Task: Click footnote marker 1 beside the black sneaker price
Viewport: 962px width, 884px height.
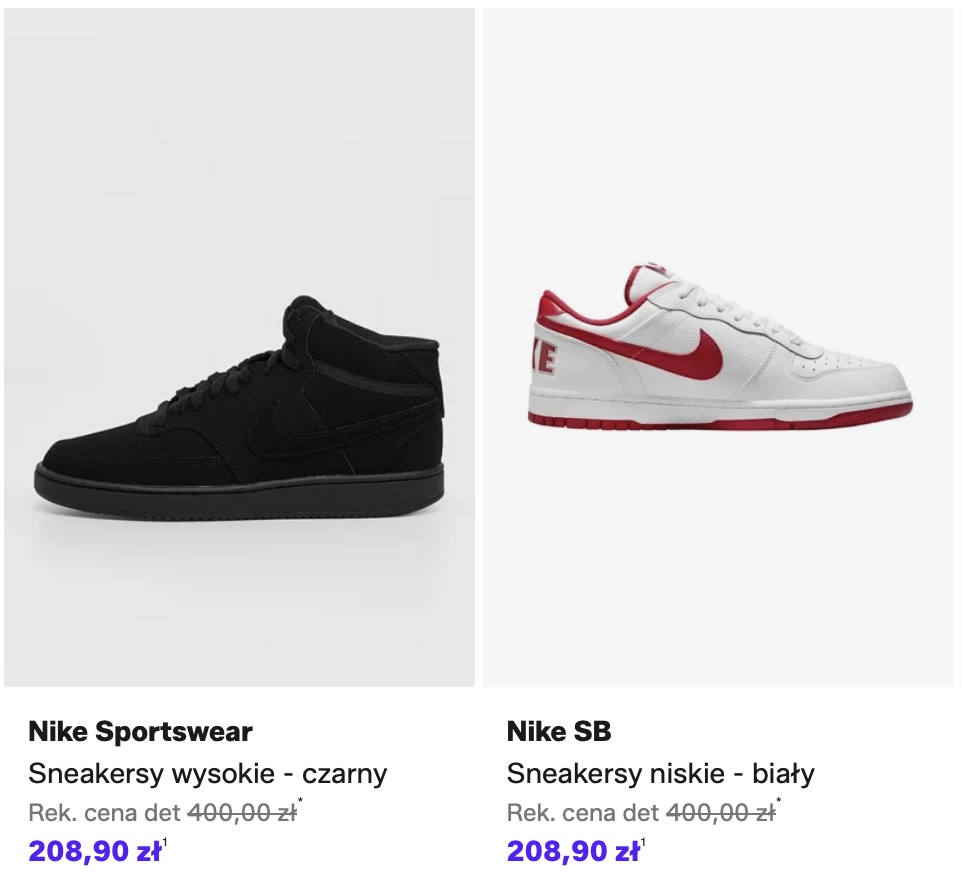Action: click(x=165, y=843)
